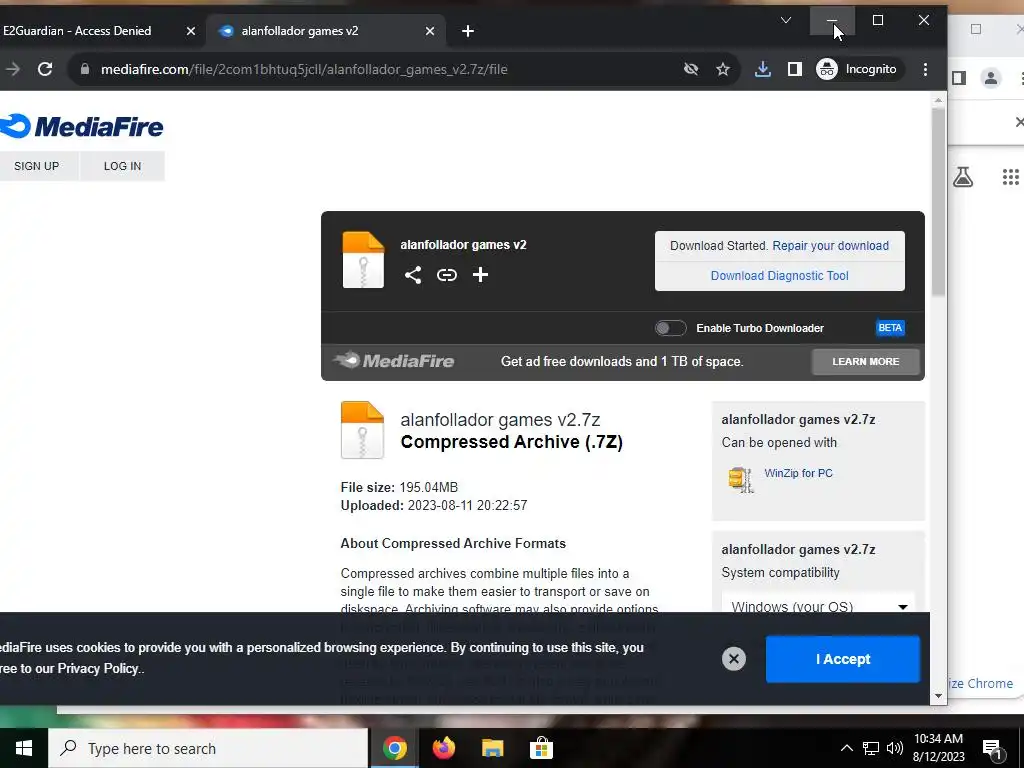The image size is (1024, 768).
Task: Open Chrome from the taskbar
Action: coord(395,748)
